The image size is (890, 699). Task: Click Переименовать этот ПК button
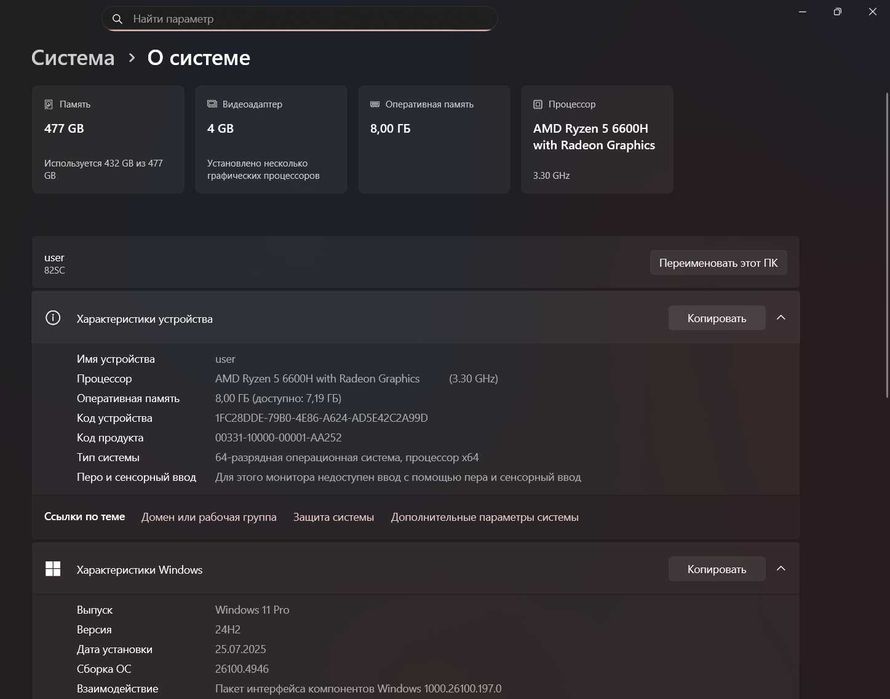[719, 263]
